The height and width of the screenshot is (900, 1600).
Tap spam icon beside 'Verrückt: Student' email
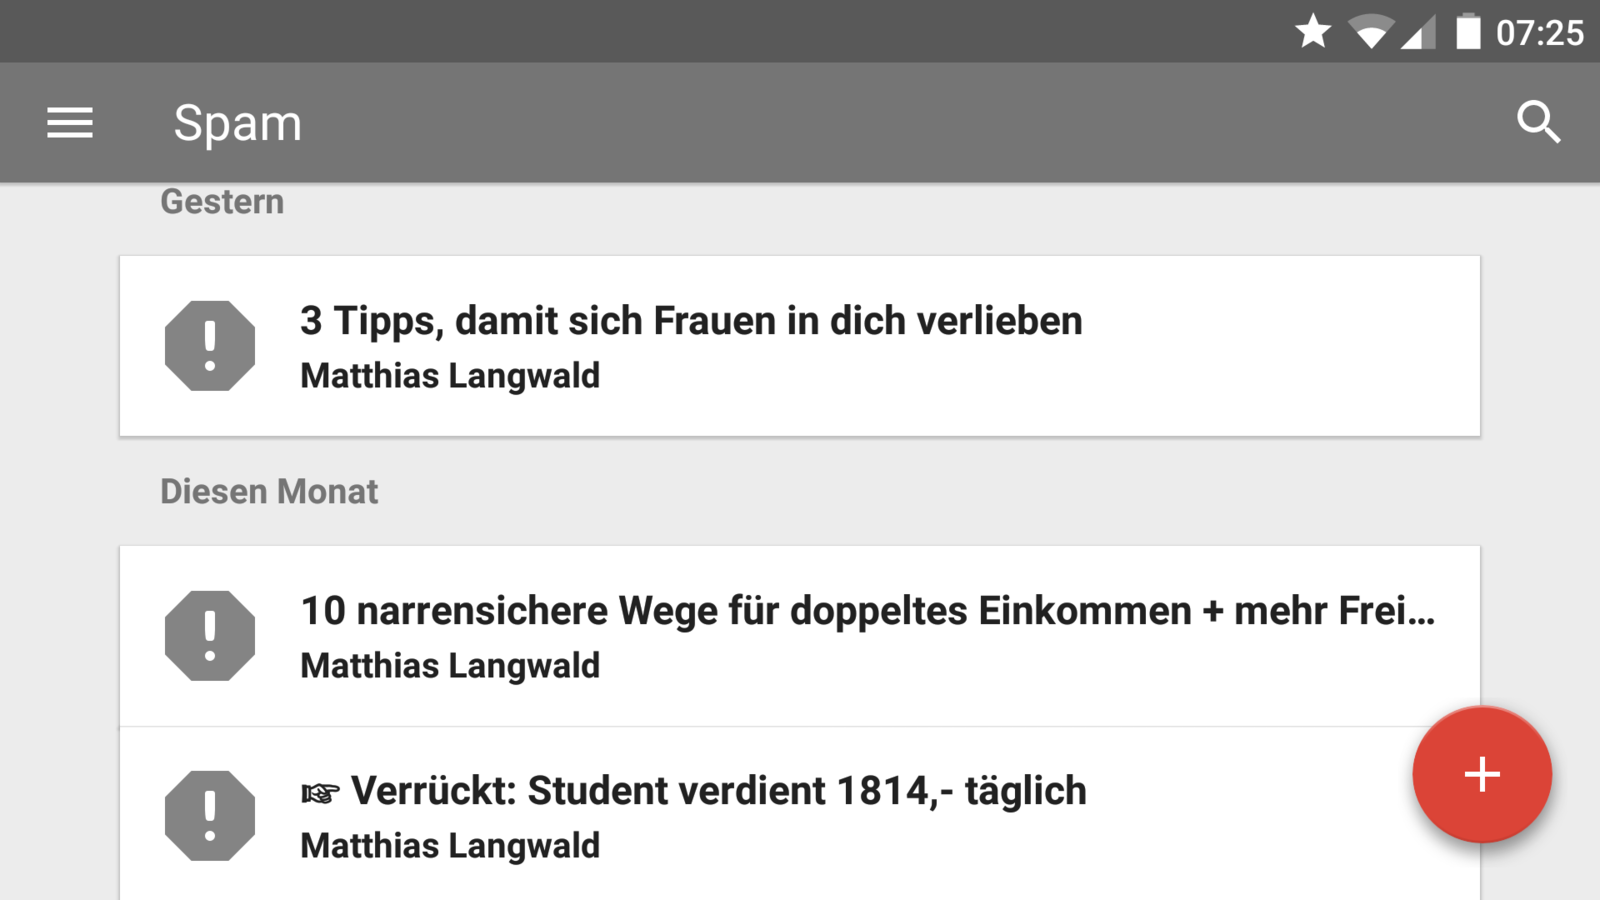tap(210, 816)
